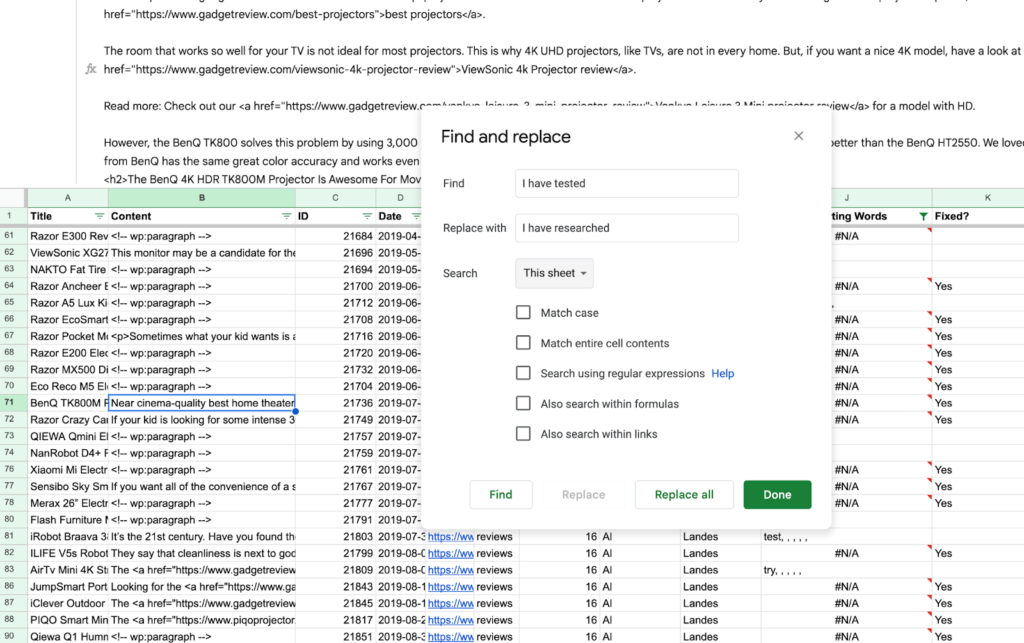Select column A header
Image resolution: width=1024 pixels, height=643 pixels.
click(x=67, y=198)
